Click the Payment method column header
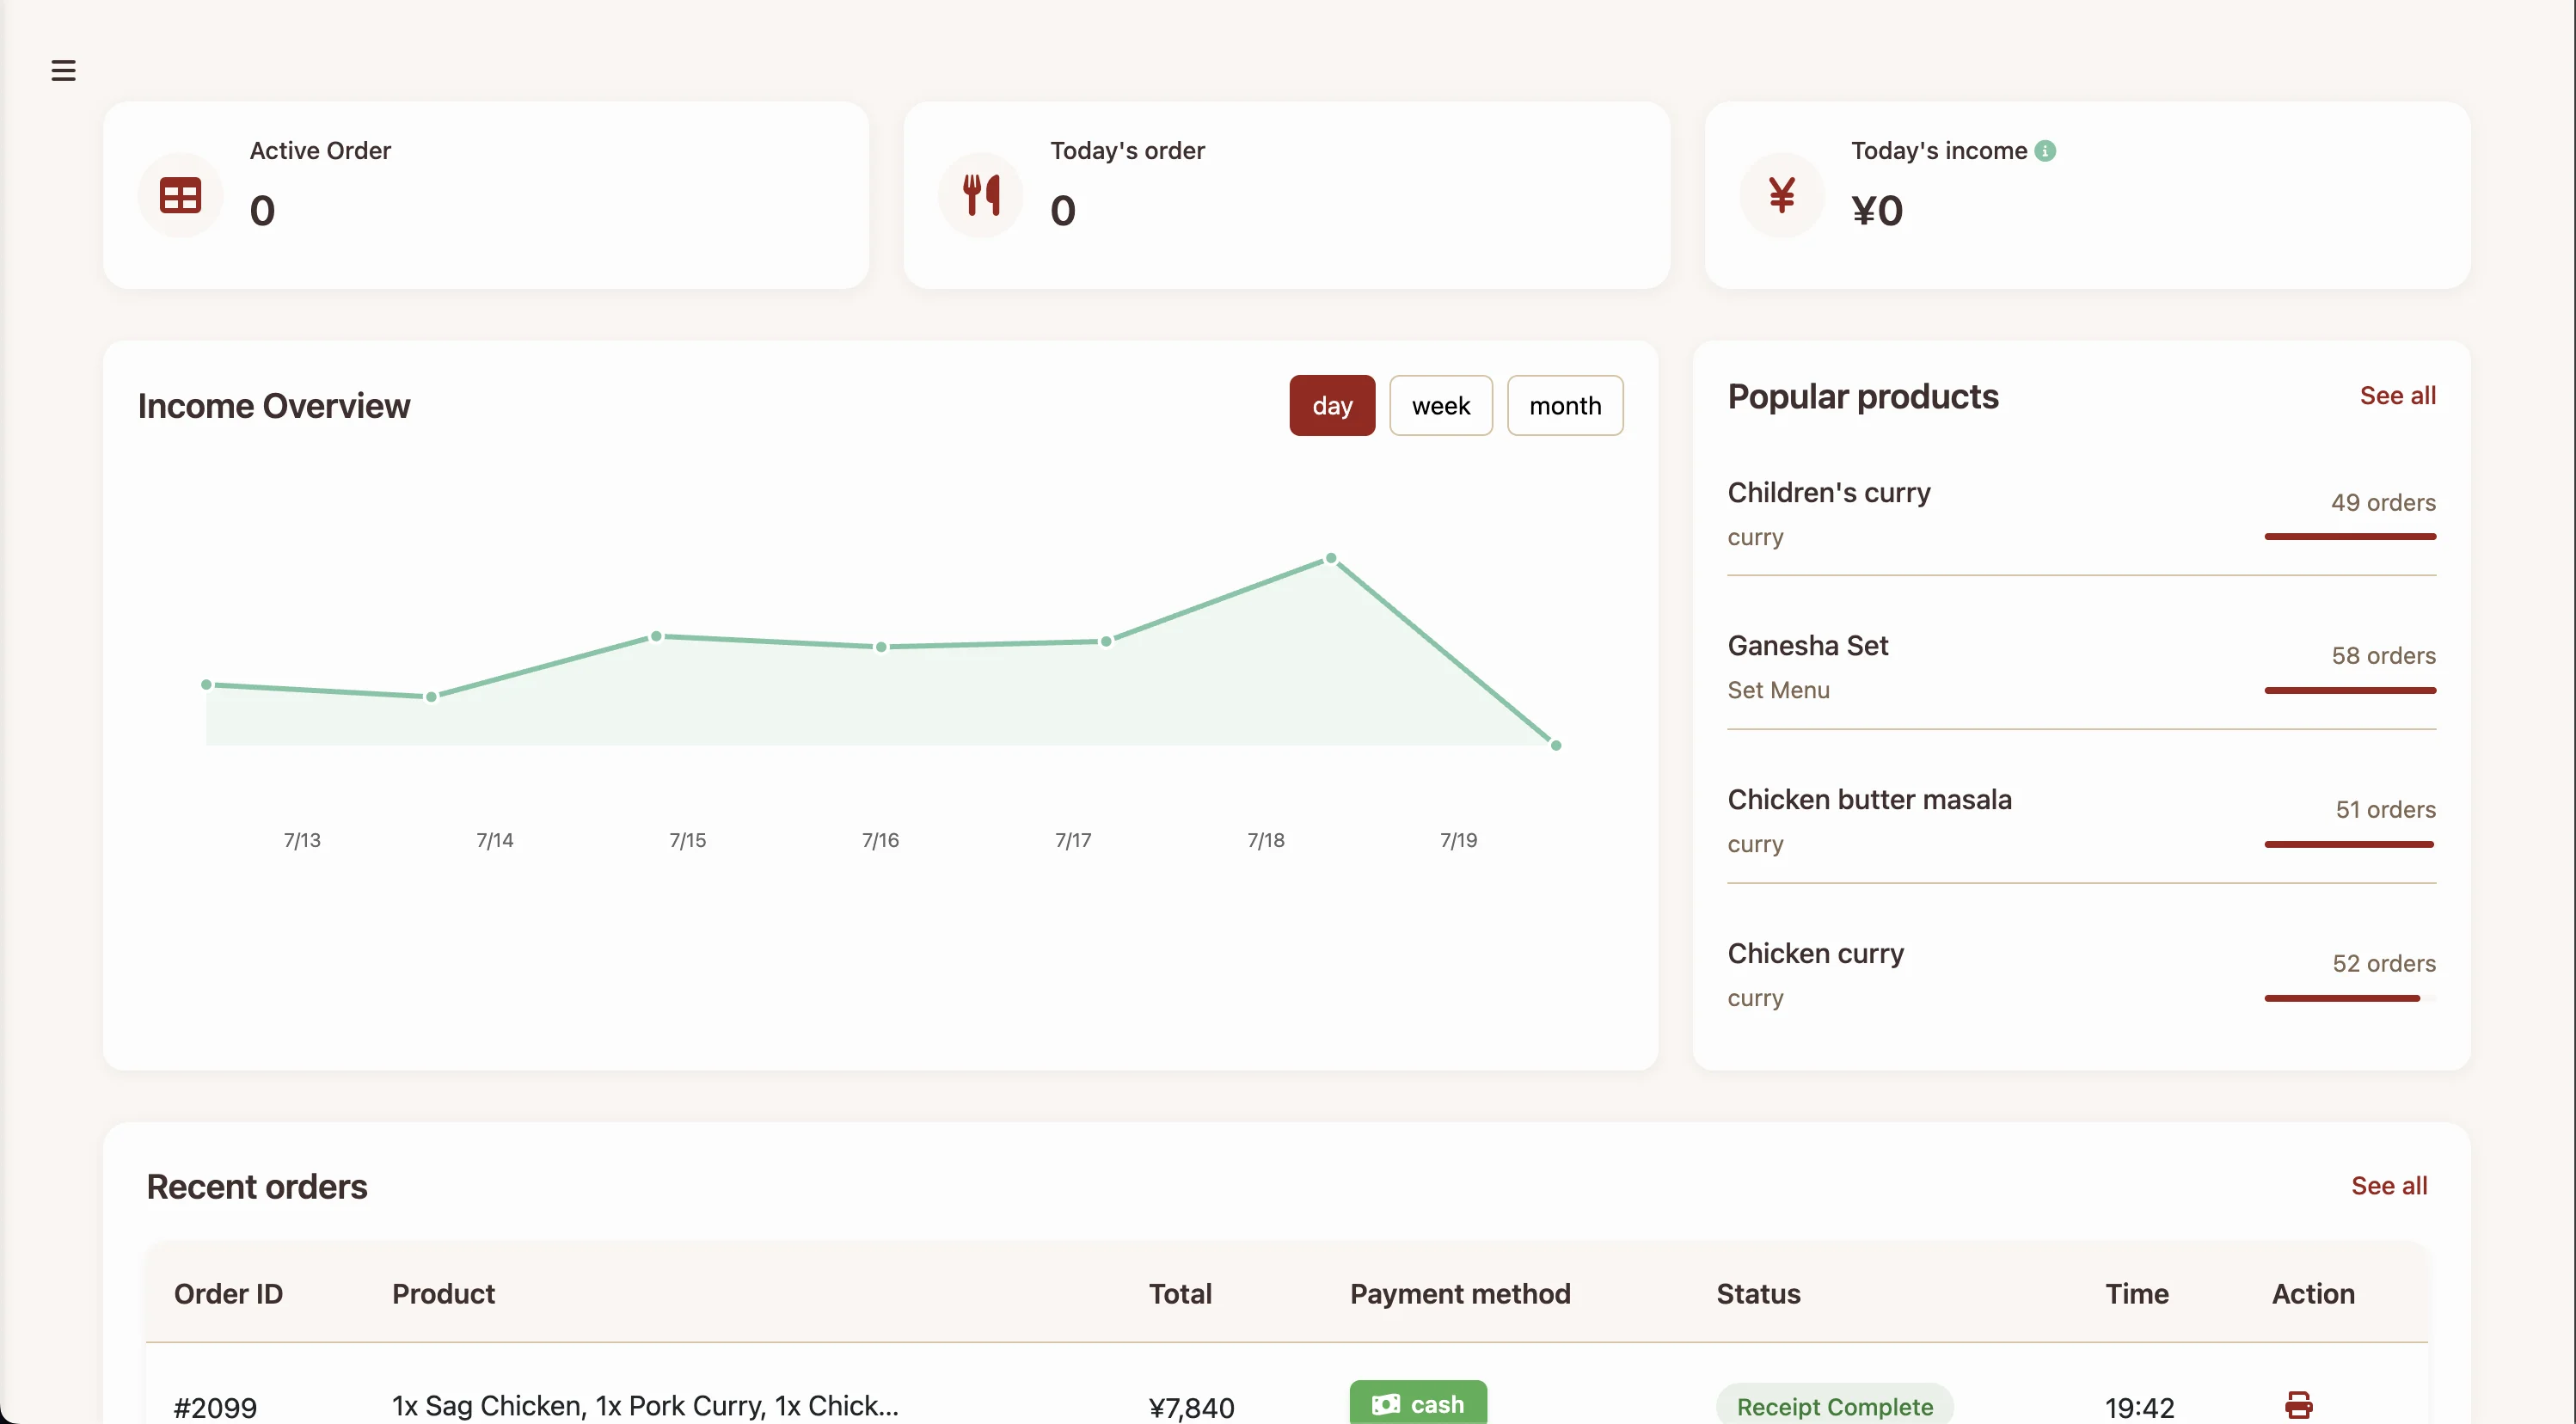Image resolution: width=2576 pixels, height=1424 pixels. click(x=1460, y=1294)
